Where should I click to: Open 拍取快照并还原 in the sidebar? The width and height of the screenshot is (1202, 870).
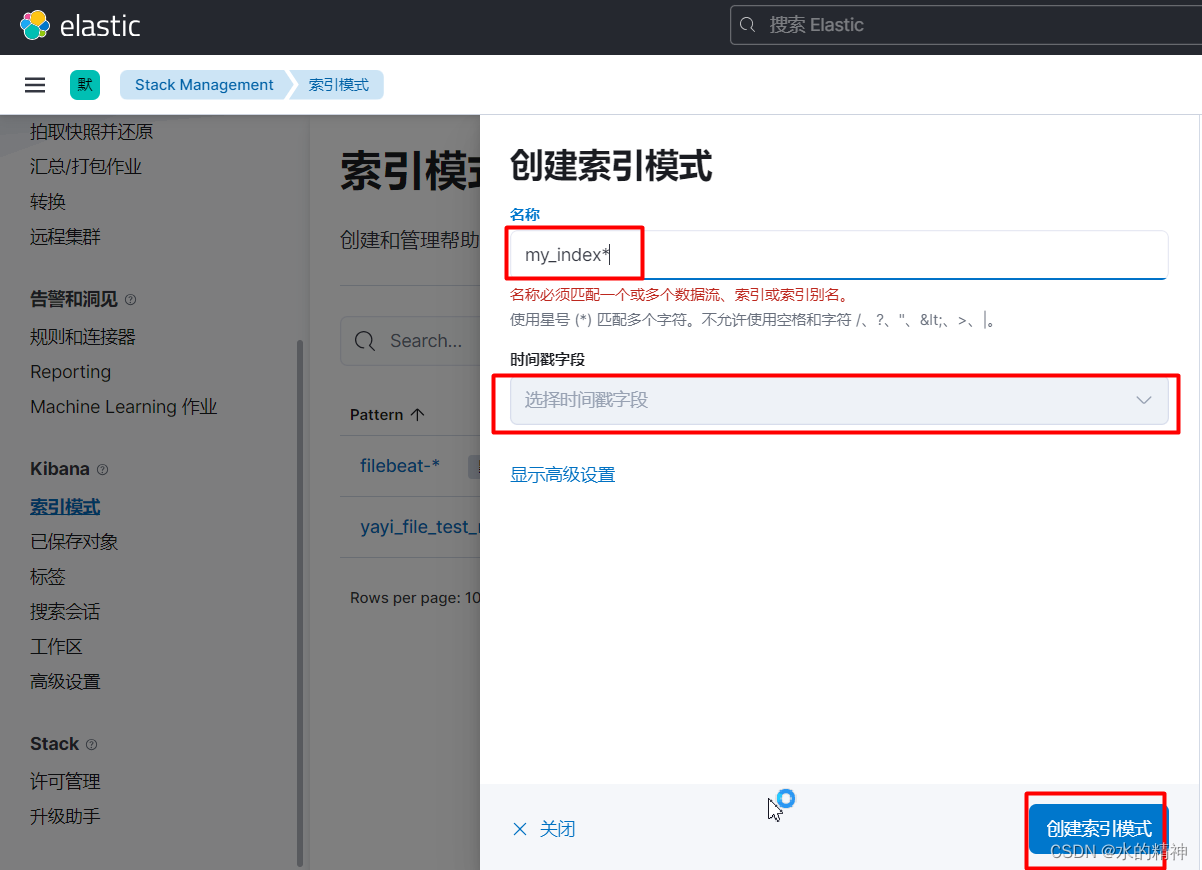[91, 132]
